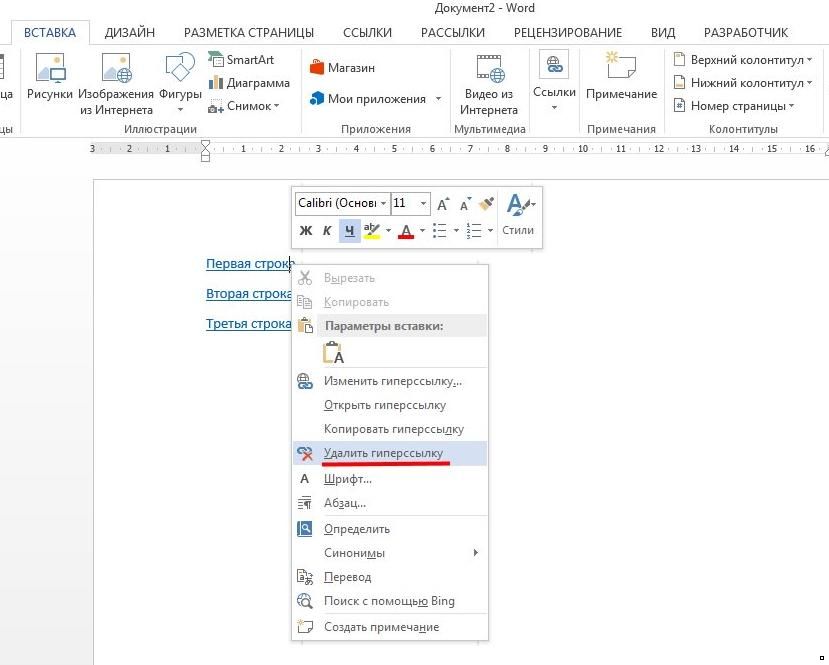Insert Изображения из Интернета online pictures
The height and width of the screenshot is (665, 829).
(116, 84)
